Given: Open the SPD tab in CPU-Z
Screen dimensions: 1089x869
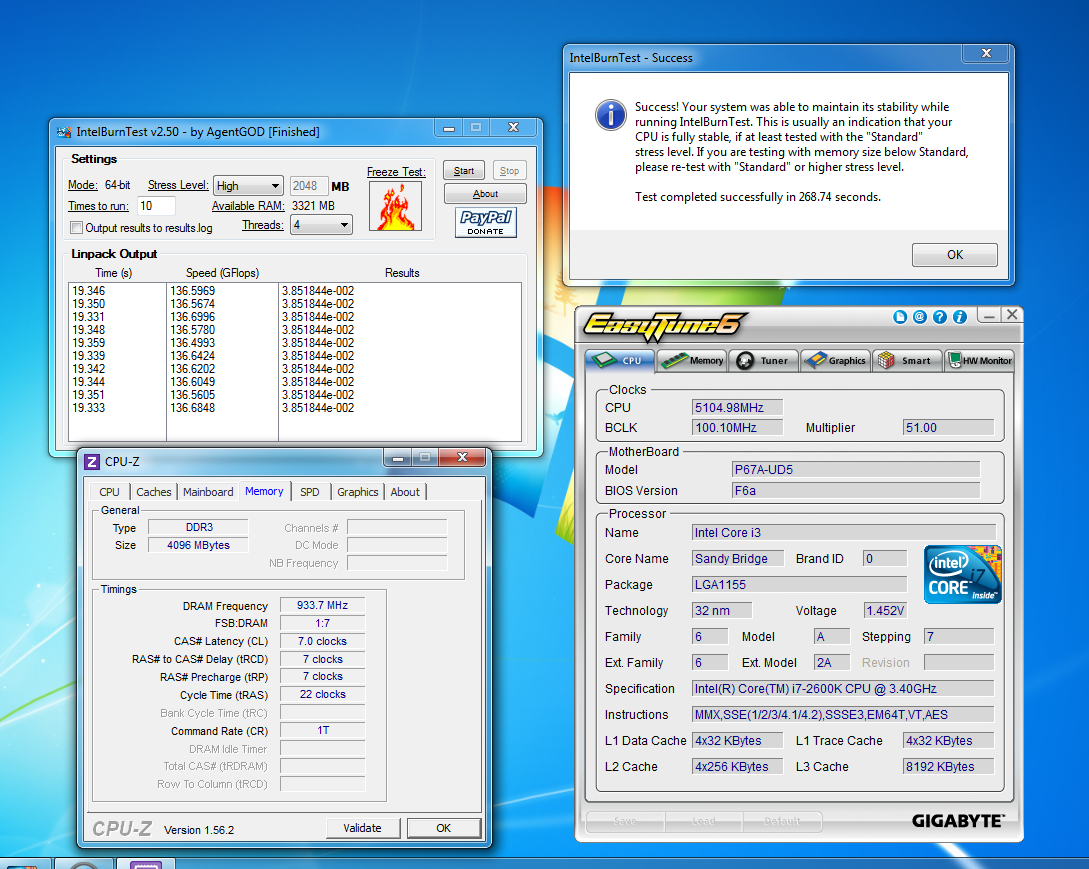Looking at the screenshot, I should (310, 492).
